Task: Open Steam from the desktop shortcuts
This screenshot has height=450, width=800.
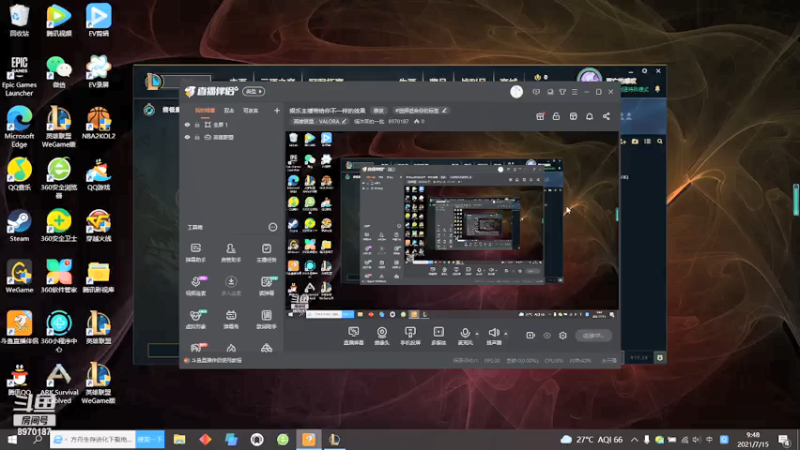Action: (19, 226)
